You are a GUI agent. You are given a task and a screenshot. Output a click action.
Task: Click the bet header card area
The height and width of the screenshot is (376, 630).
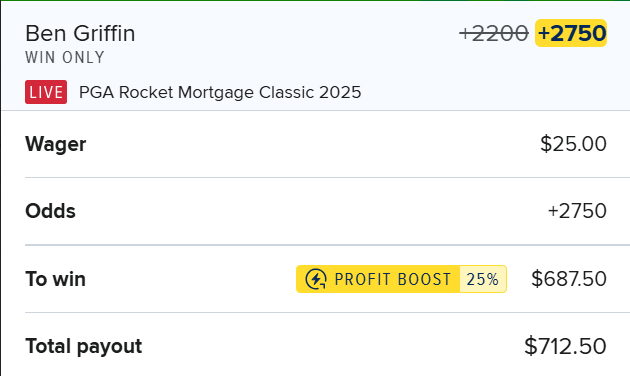pyautogui.click(x=315, y=55)
